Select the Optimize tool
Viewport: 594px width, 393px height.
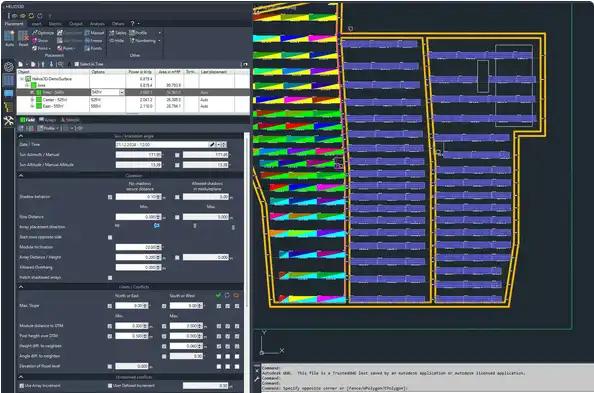click(x=43, y=33)
